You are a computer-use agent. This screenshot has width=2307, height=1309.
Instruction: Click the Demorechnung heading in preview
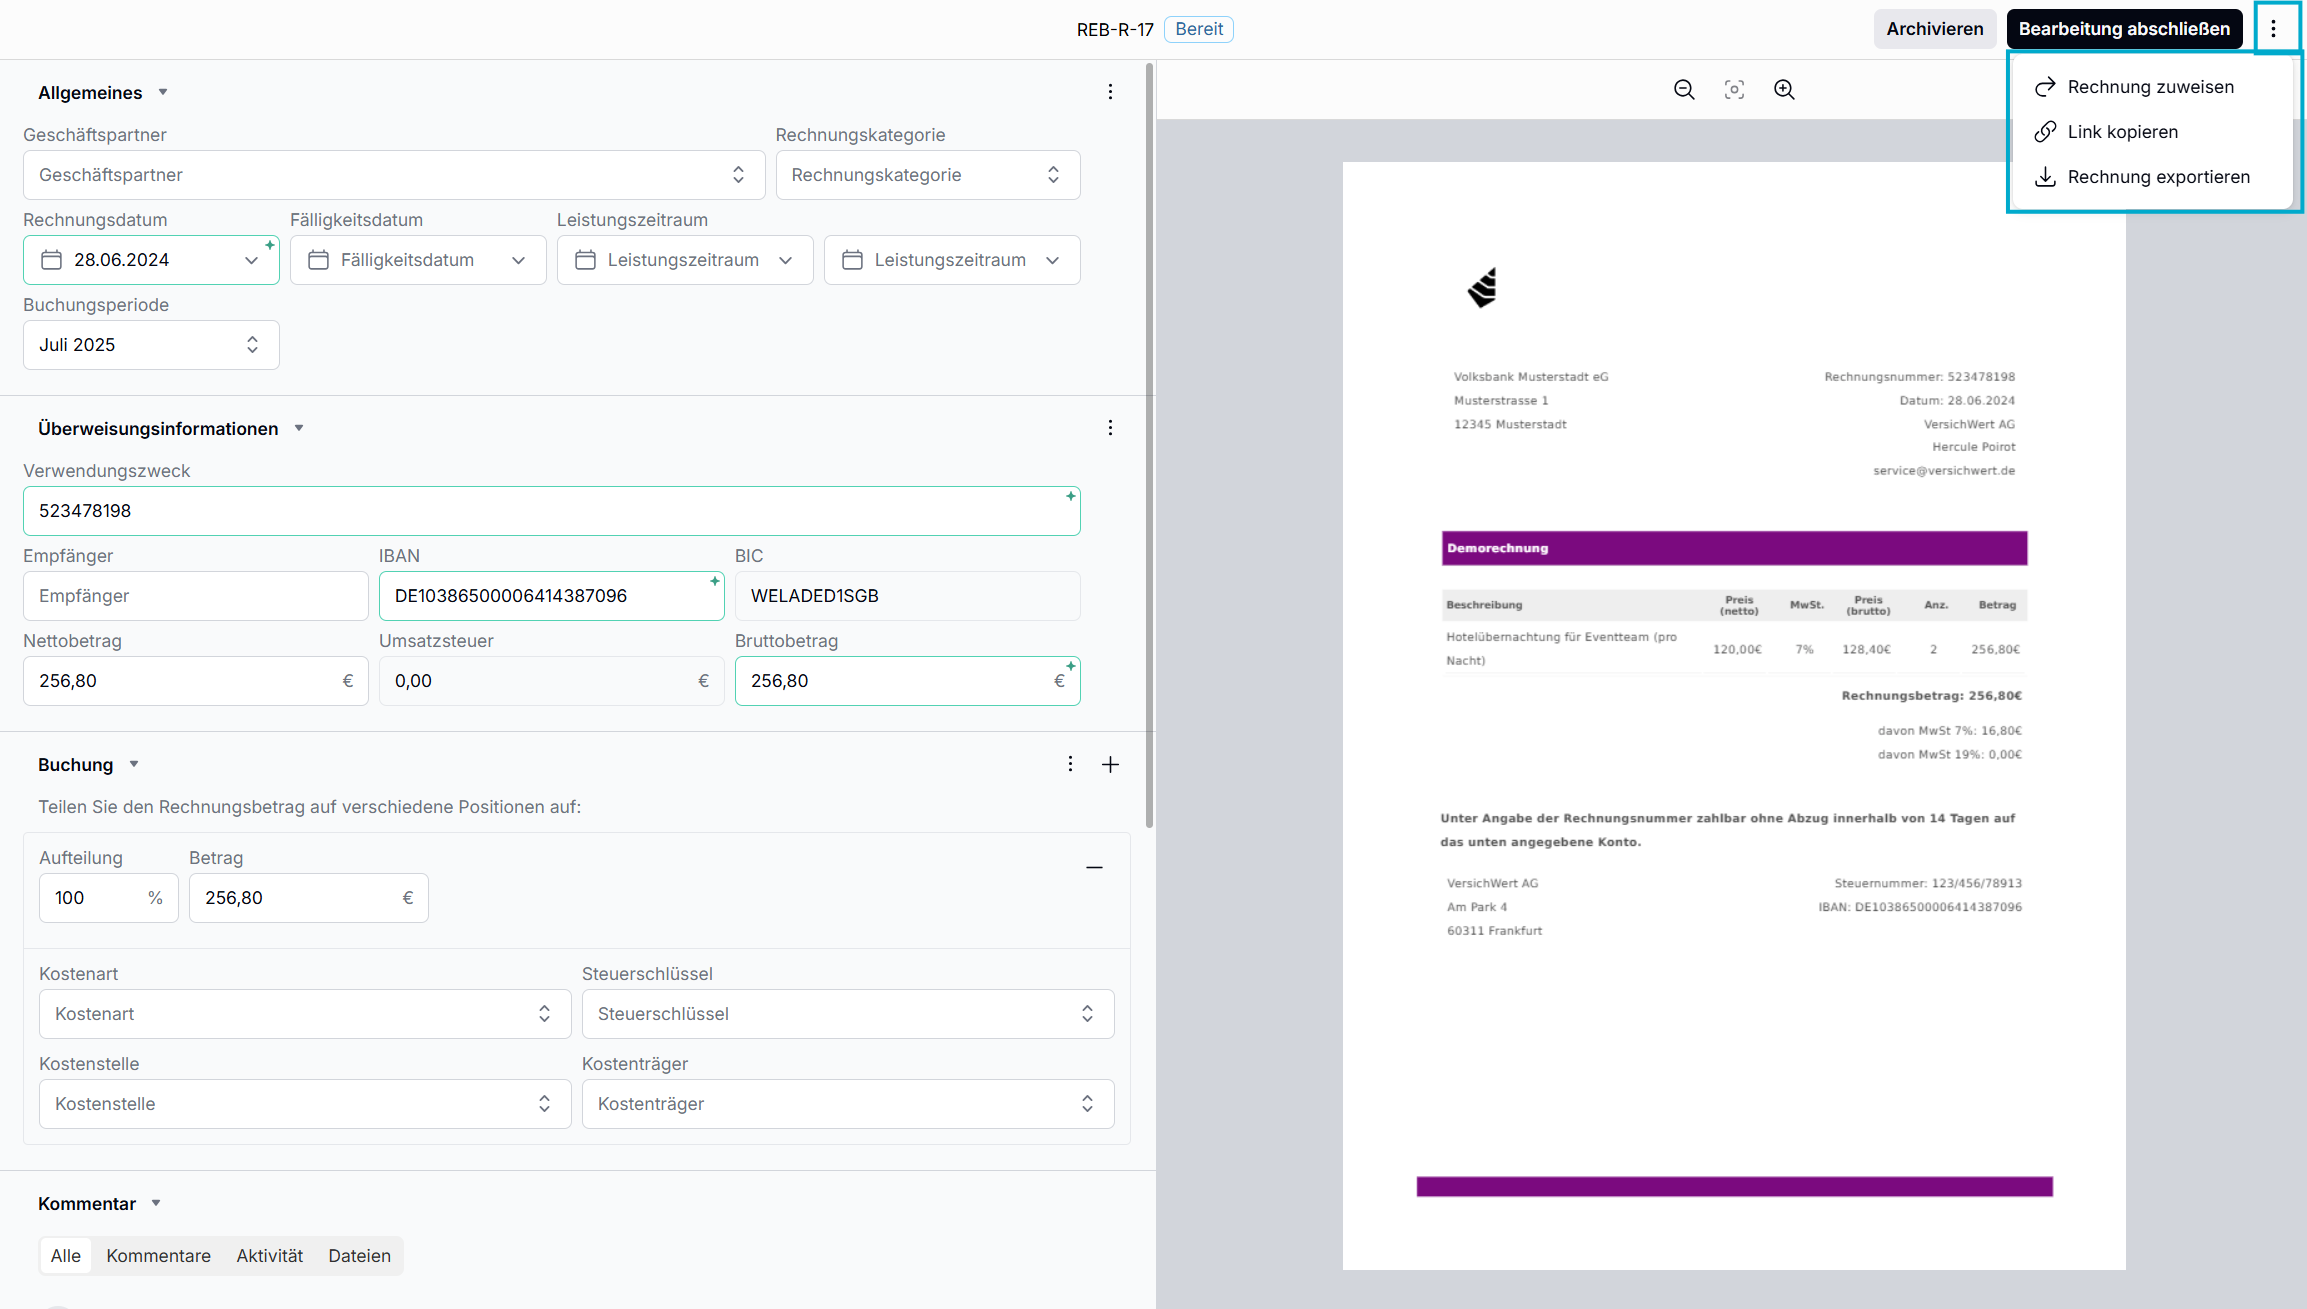tap(1497, 548)
